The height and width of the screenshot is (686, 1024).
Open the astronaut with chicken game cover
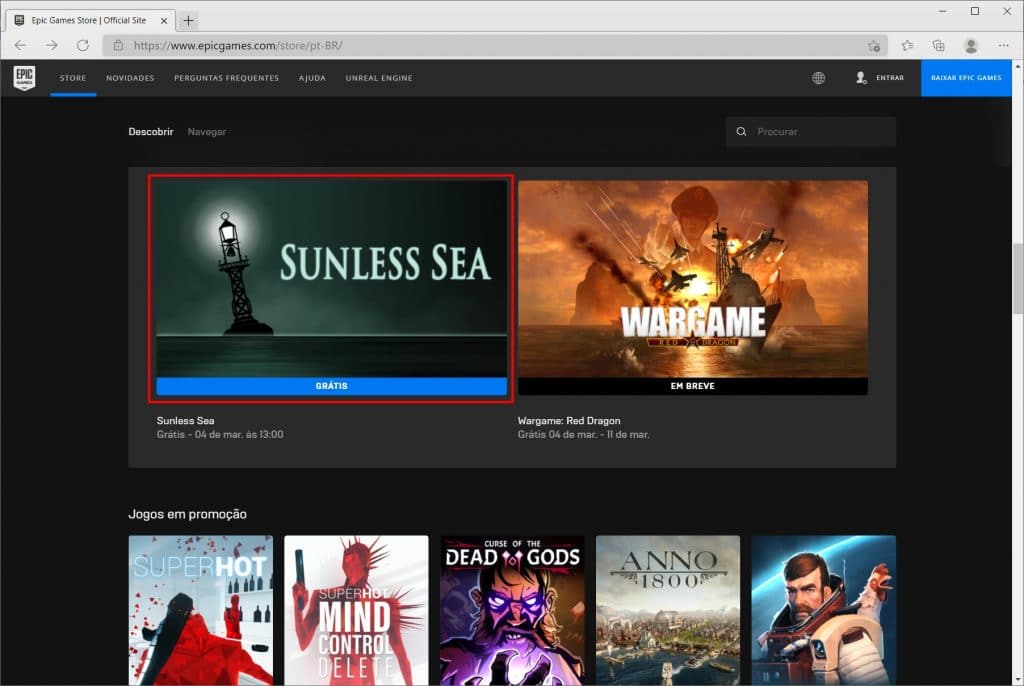click(824, 610)
